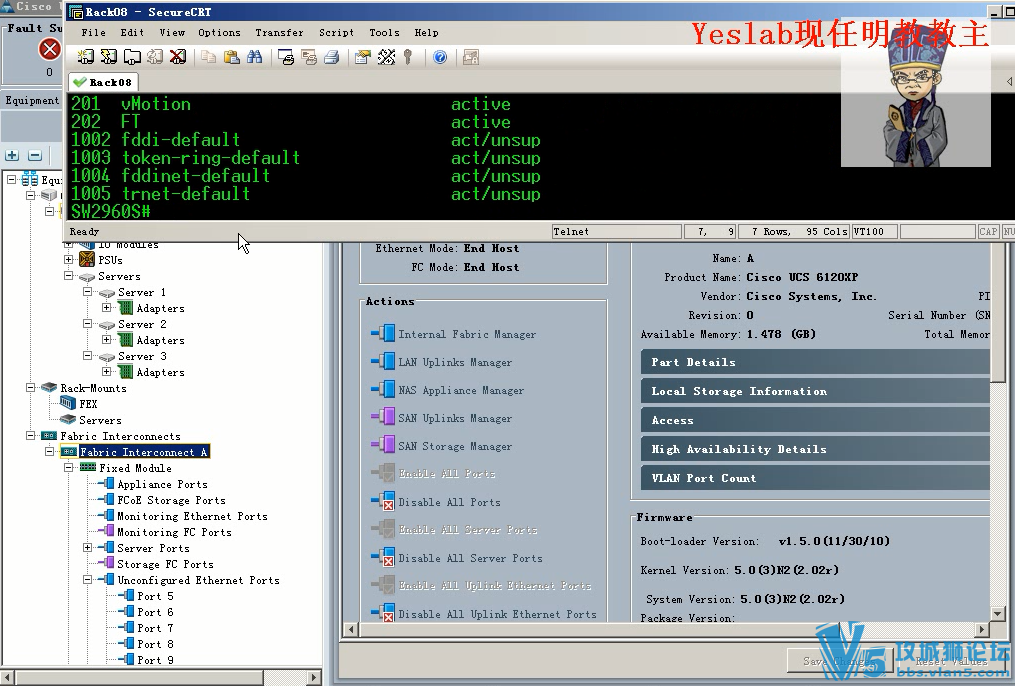Click the Connect in Tab icon
Screen dimensions: 1015x686
[x=132, y=57]
